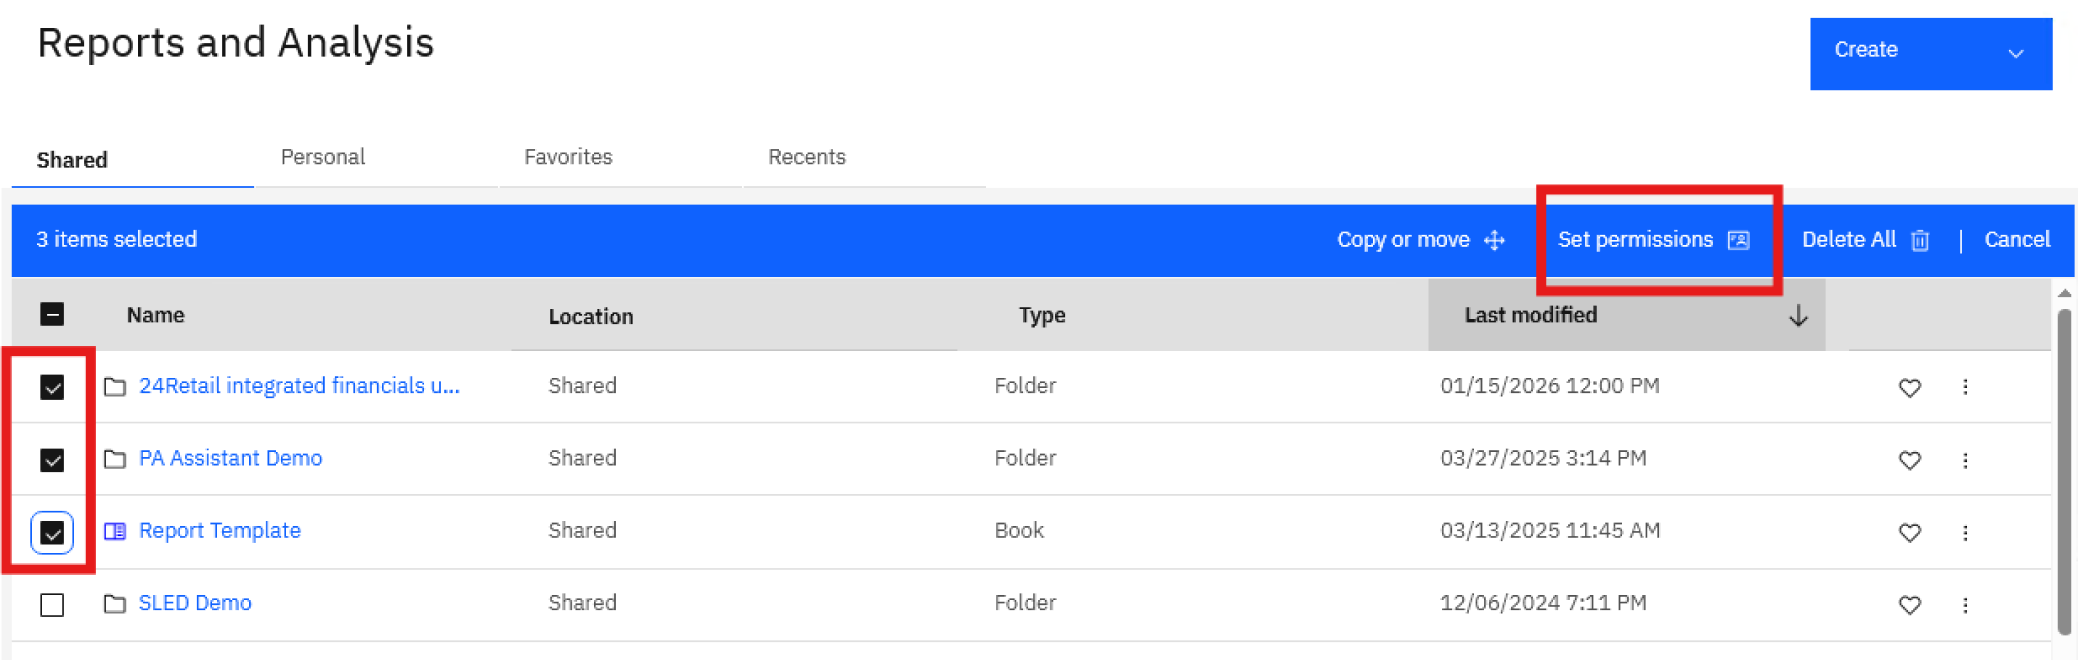The height and width of the screenshot is (660, 2078).
Task: Select the SLED Demo checkbox
Action: click(52, 605)
